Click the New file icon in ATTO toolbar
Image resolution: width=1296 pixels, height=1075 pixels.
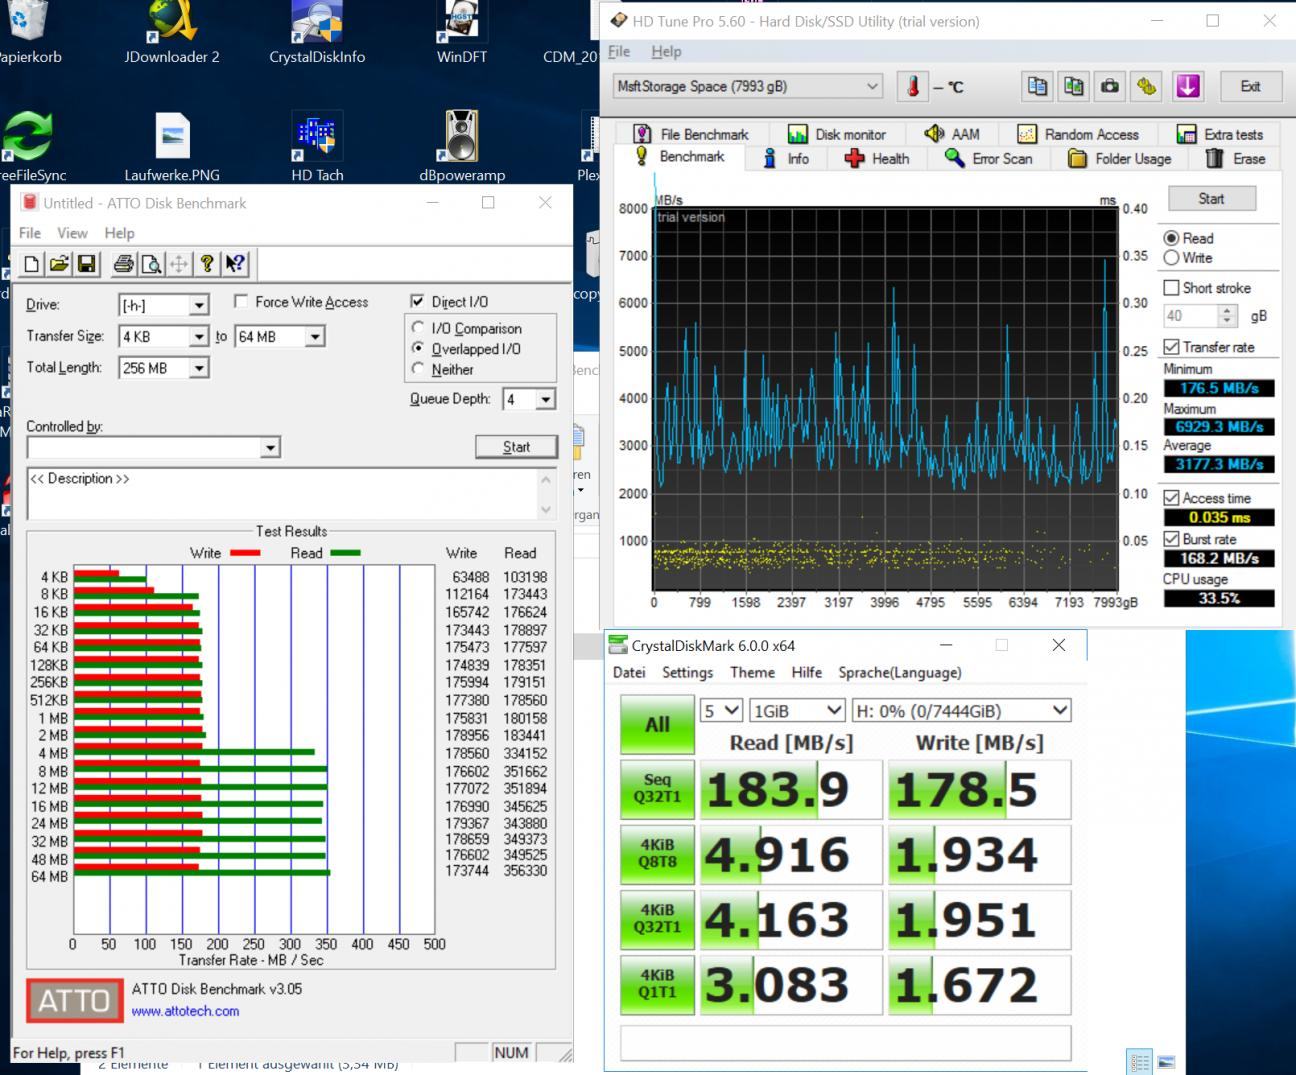[32, 264]
